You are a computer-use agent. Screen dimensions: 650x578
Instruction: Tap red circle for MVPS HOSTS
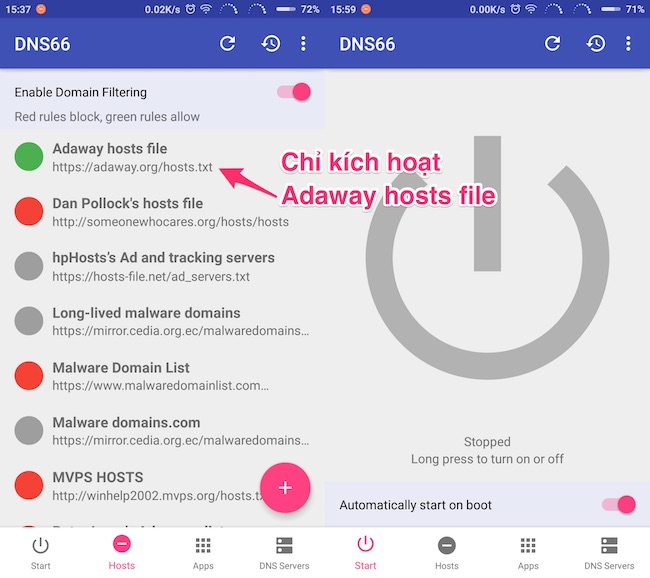click(29, 485)
